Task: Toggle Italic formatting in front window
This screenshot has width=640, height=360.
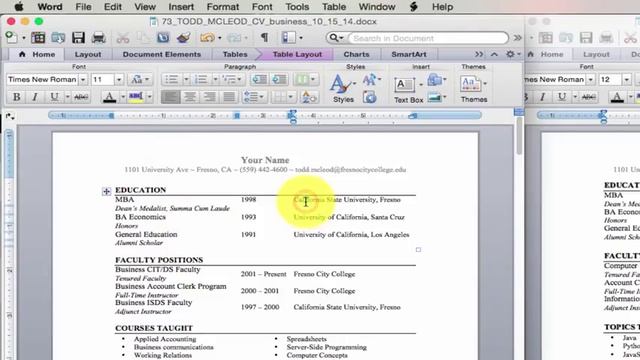Action: point(35,97)
